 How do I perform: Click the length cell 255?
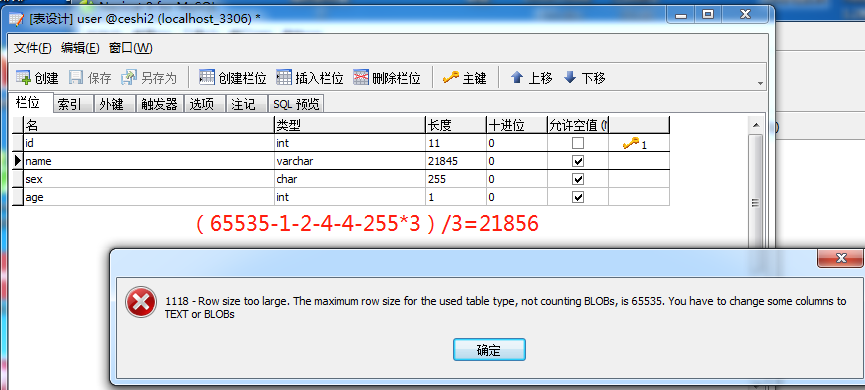(456, 179)
